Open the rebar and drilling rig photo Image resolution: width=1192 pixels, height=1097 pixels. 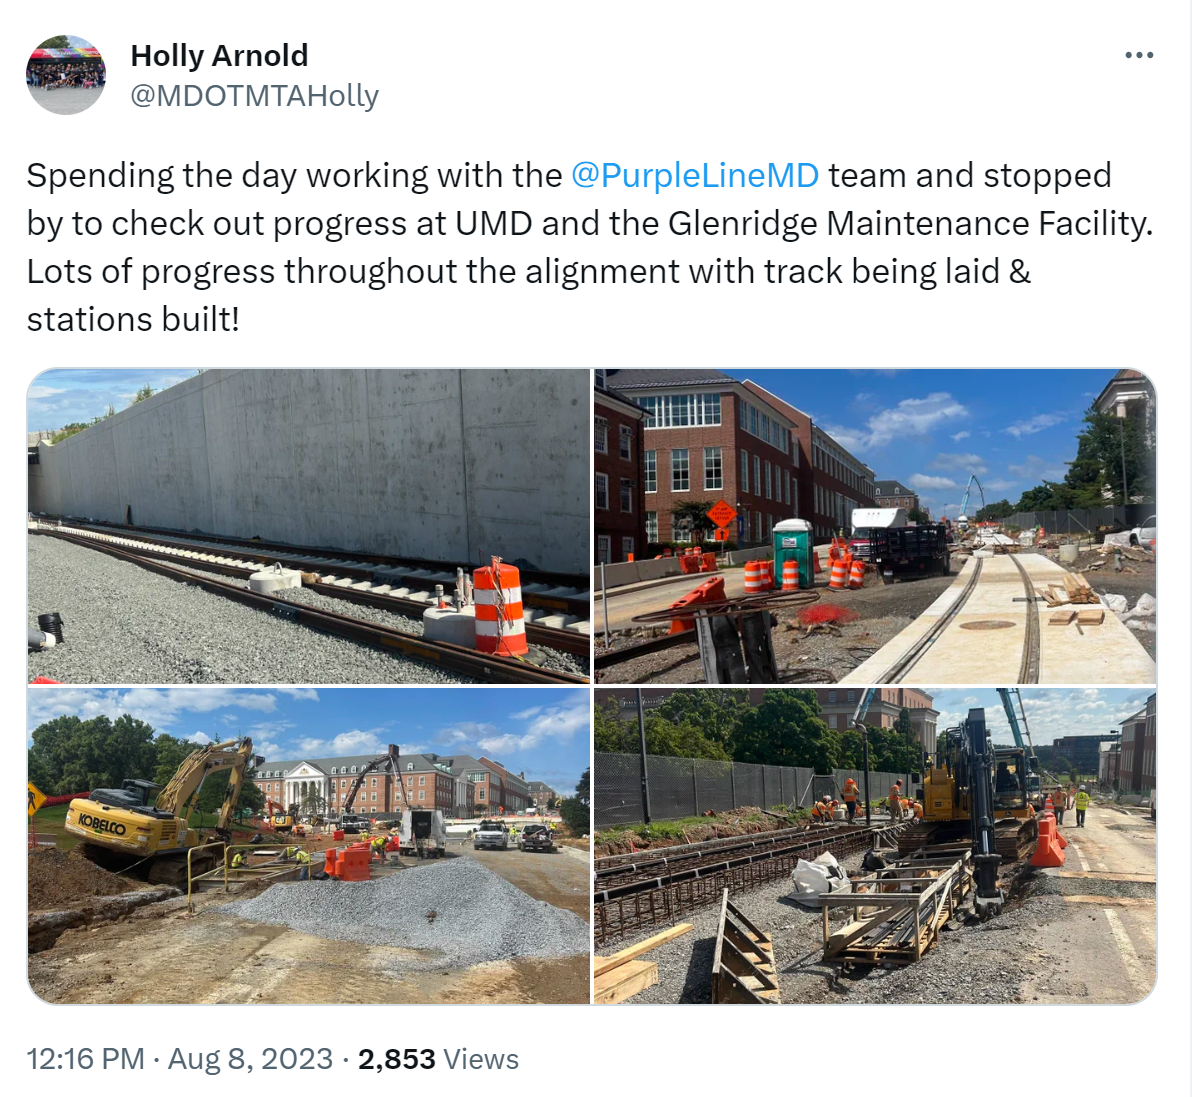pyautogui.click(x=875, y=845)
